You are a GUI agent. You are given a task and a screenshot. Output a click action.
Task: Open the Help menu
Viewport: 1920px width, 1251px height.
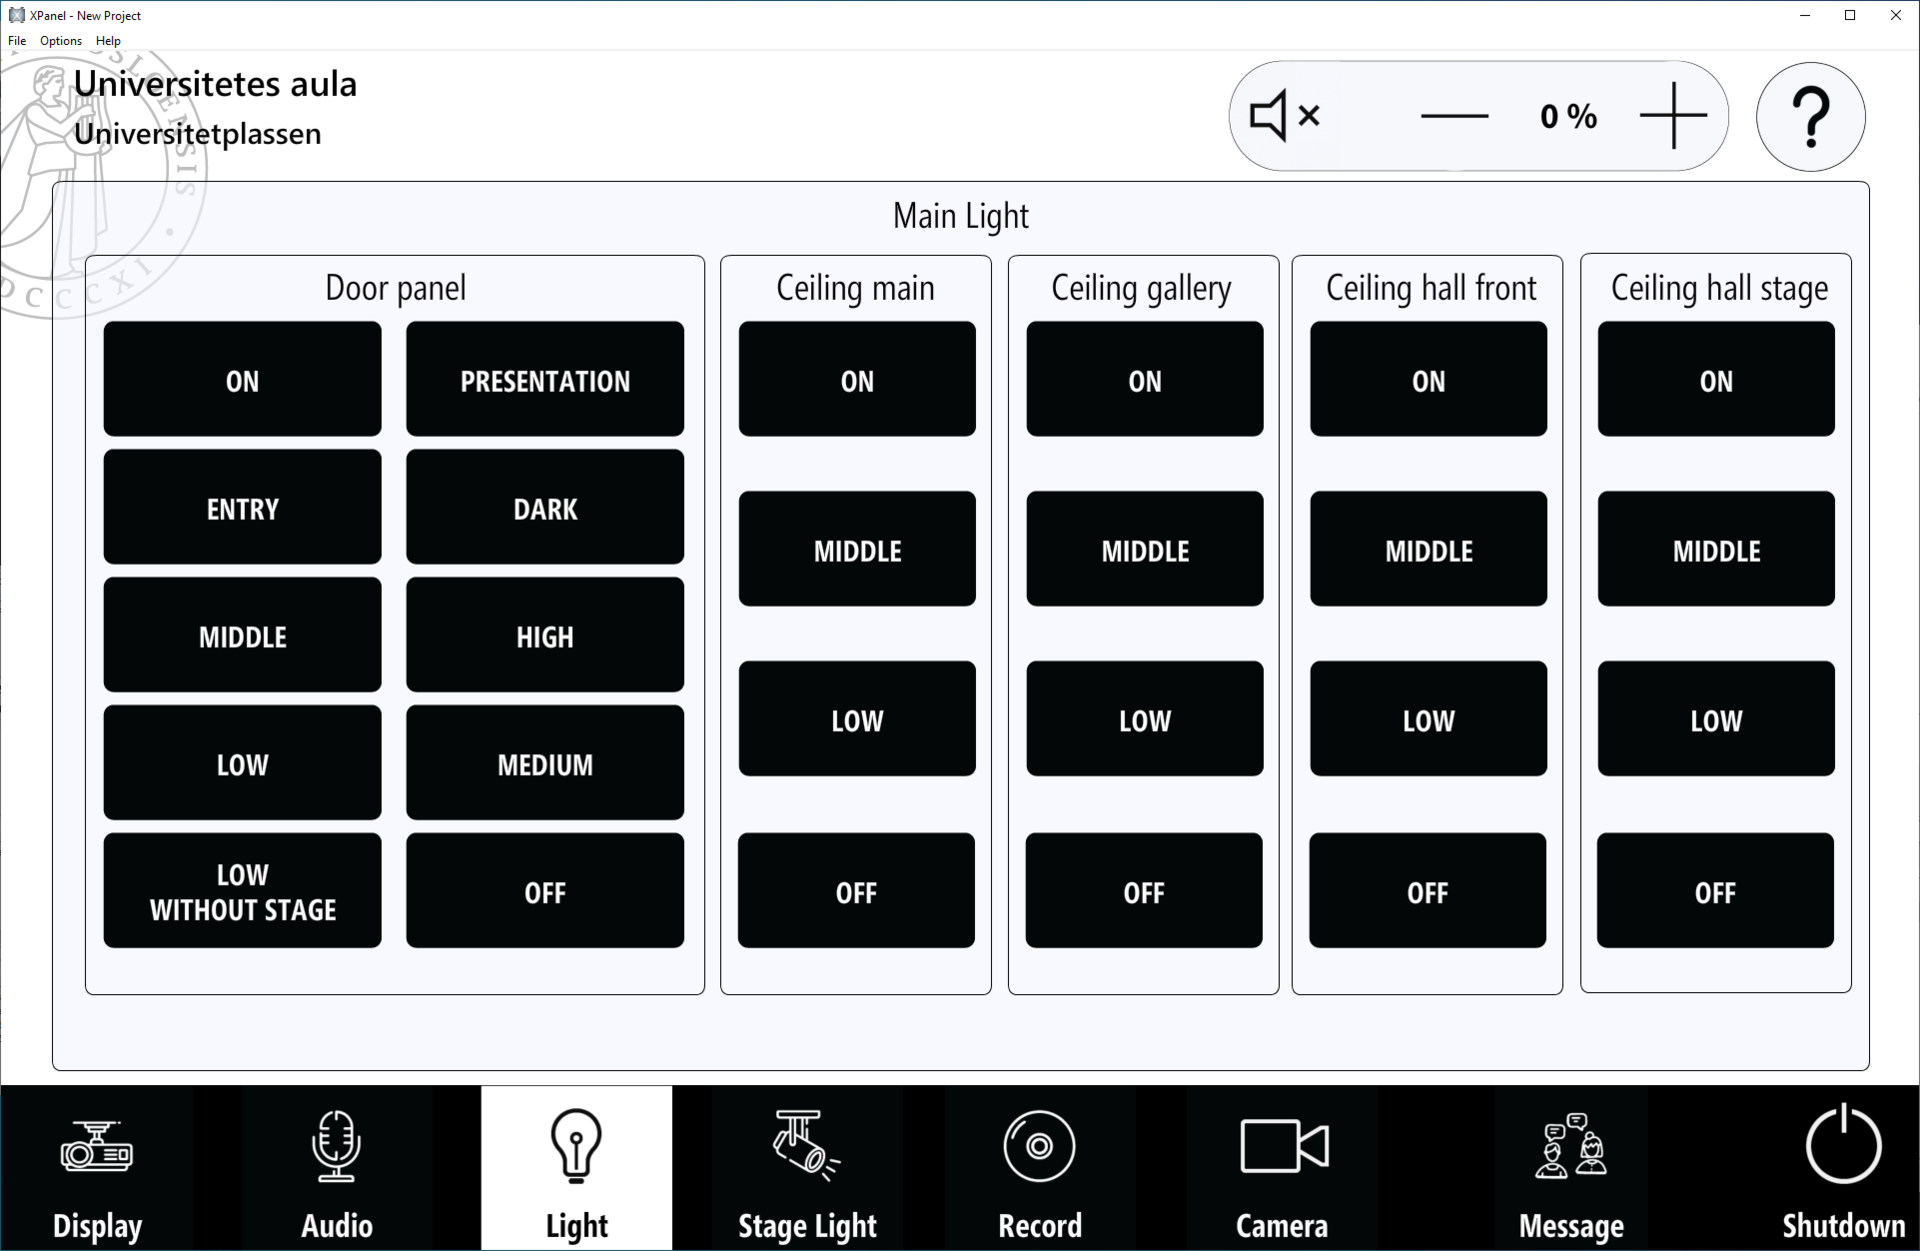coord(108,41)
